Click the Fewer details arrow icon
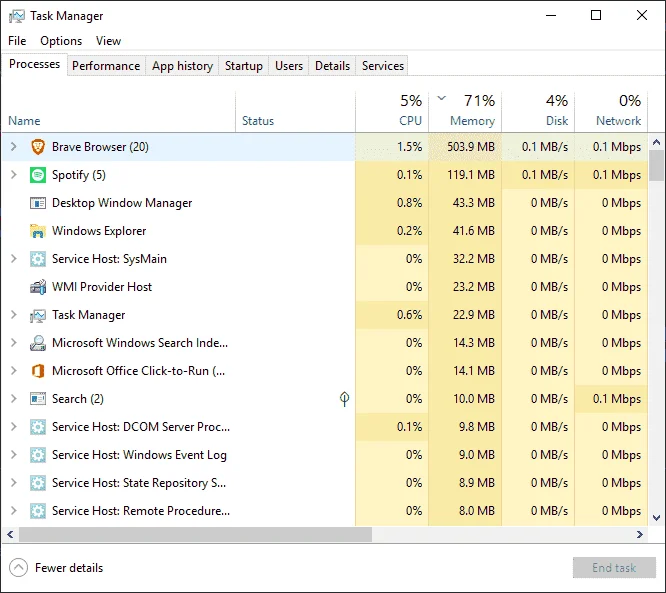This screenshot has height=593, width=666. point(18,568)
